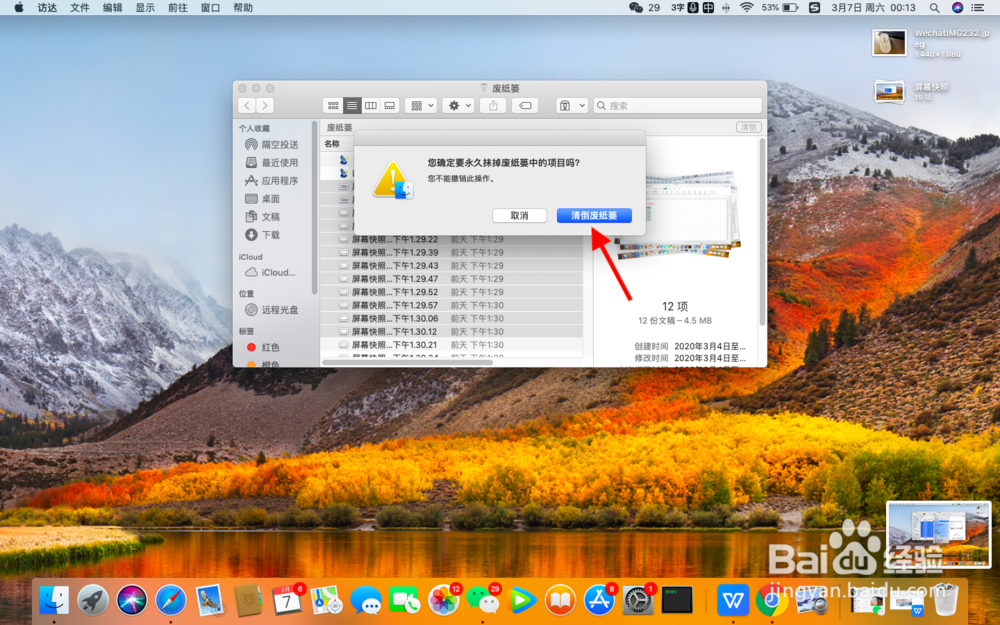
Task: Open the 显示 menu
Action: 145,8
